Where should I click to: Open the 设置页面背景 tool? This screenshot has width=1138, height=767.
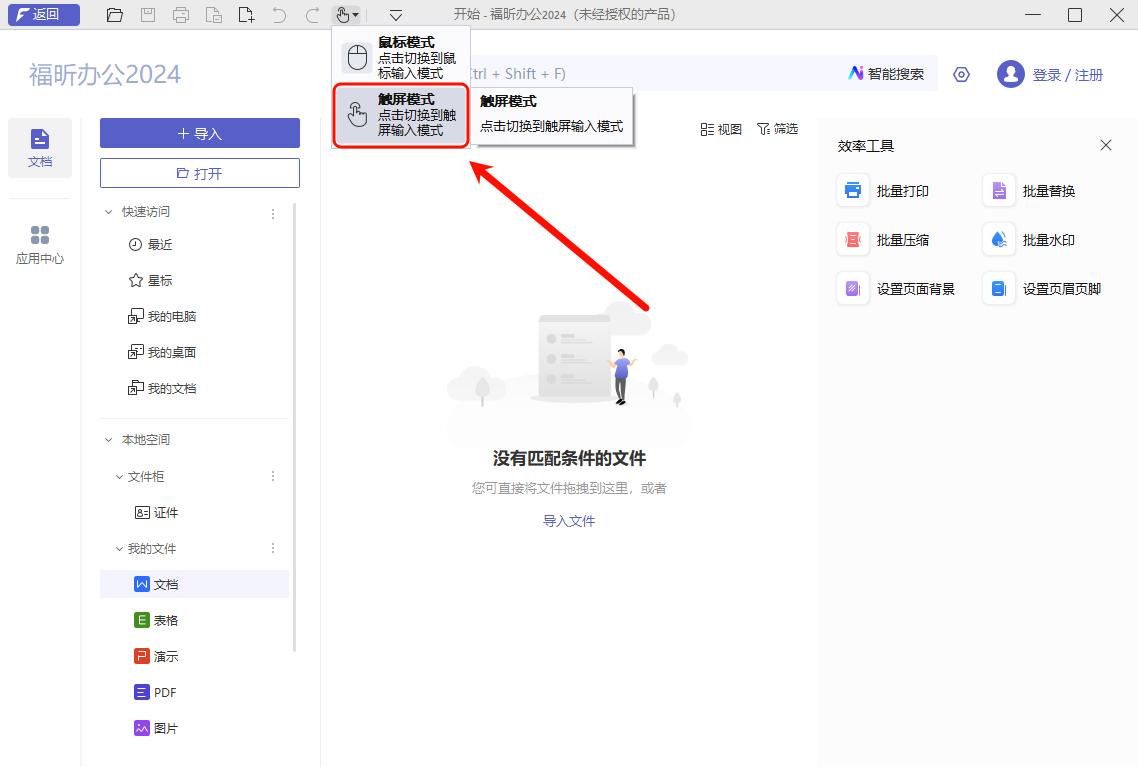pyautogui.click(x=896, y=289)
